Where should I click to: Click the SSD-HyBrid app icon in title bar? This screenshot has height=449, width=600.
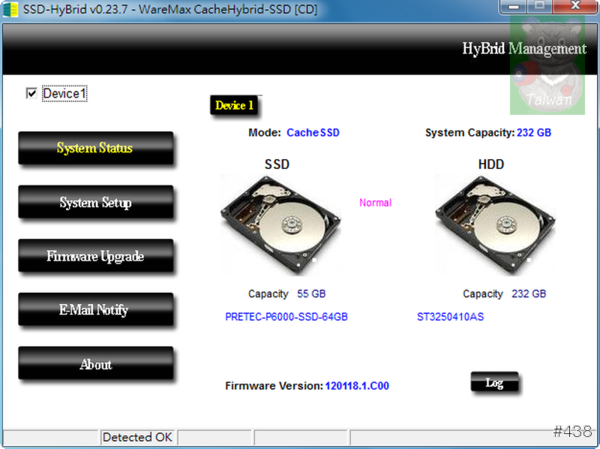pos(10,9)
